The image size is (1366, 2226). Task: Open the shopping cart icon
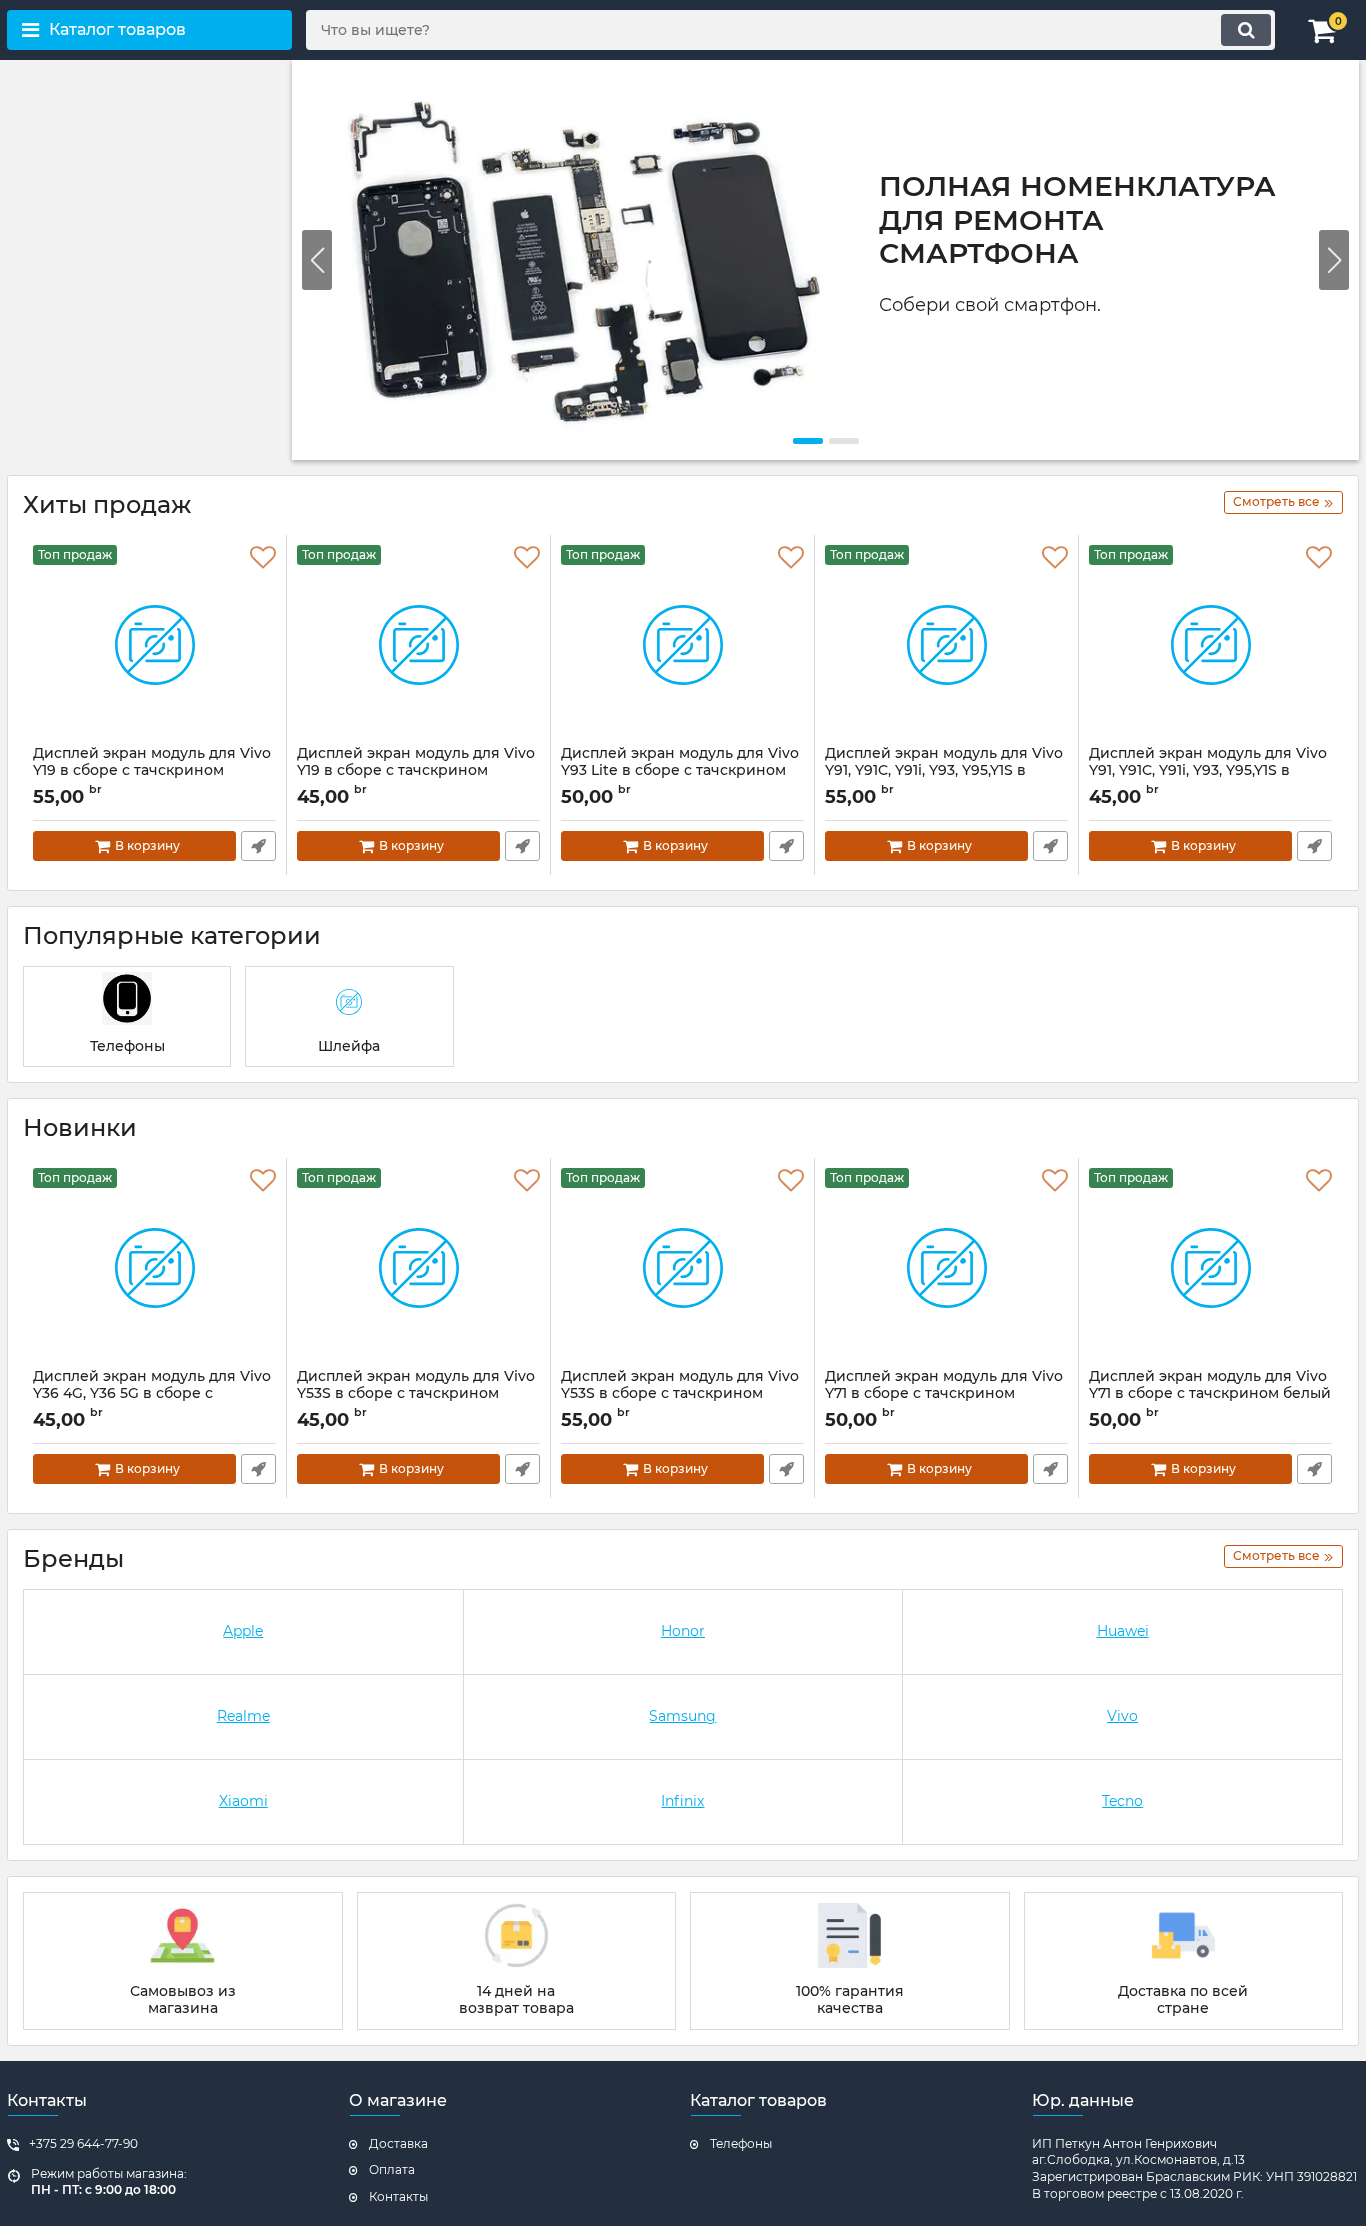pos(1324,30)
